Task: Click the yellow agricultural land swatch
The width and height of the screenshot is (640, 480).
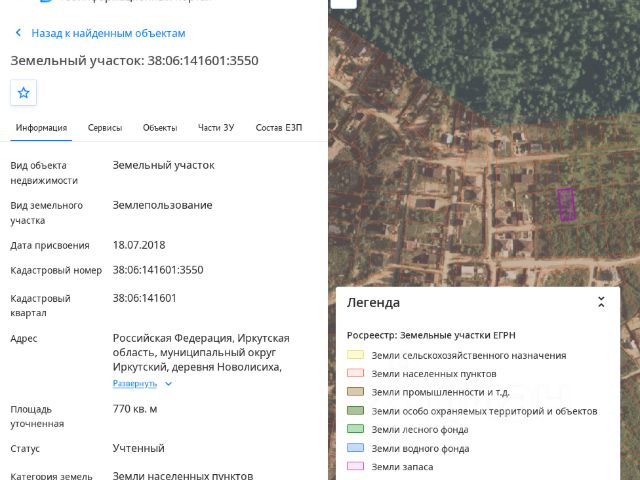Action: [x=355, y=354]
